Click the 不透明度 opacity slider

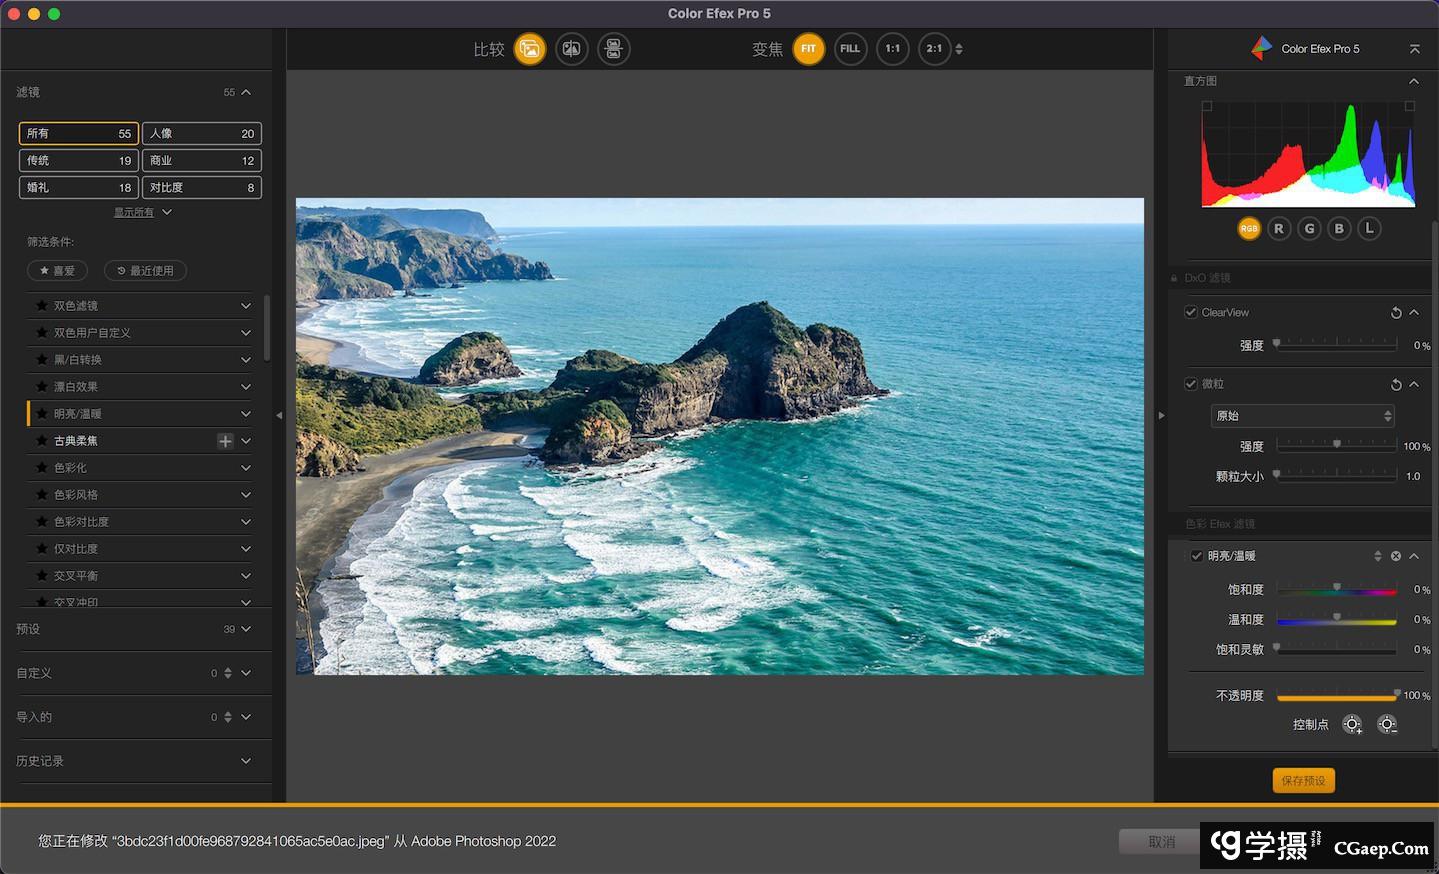click(1336, 696)
